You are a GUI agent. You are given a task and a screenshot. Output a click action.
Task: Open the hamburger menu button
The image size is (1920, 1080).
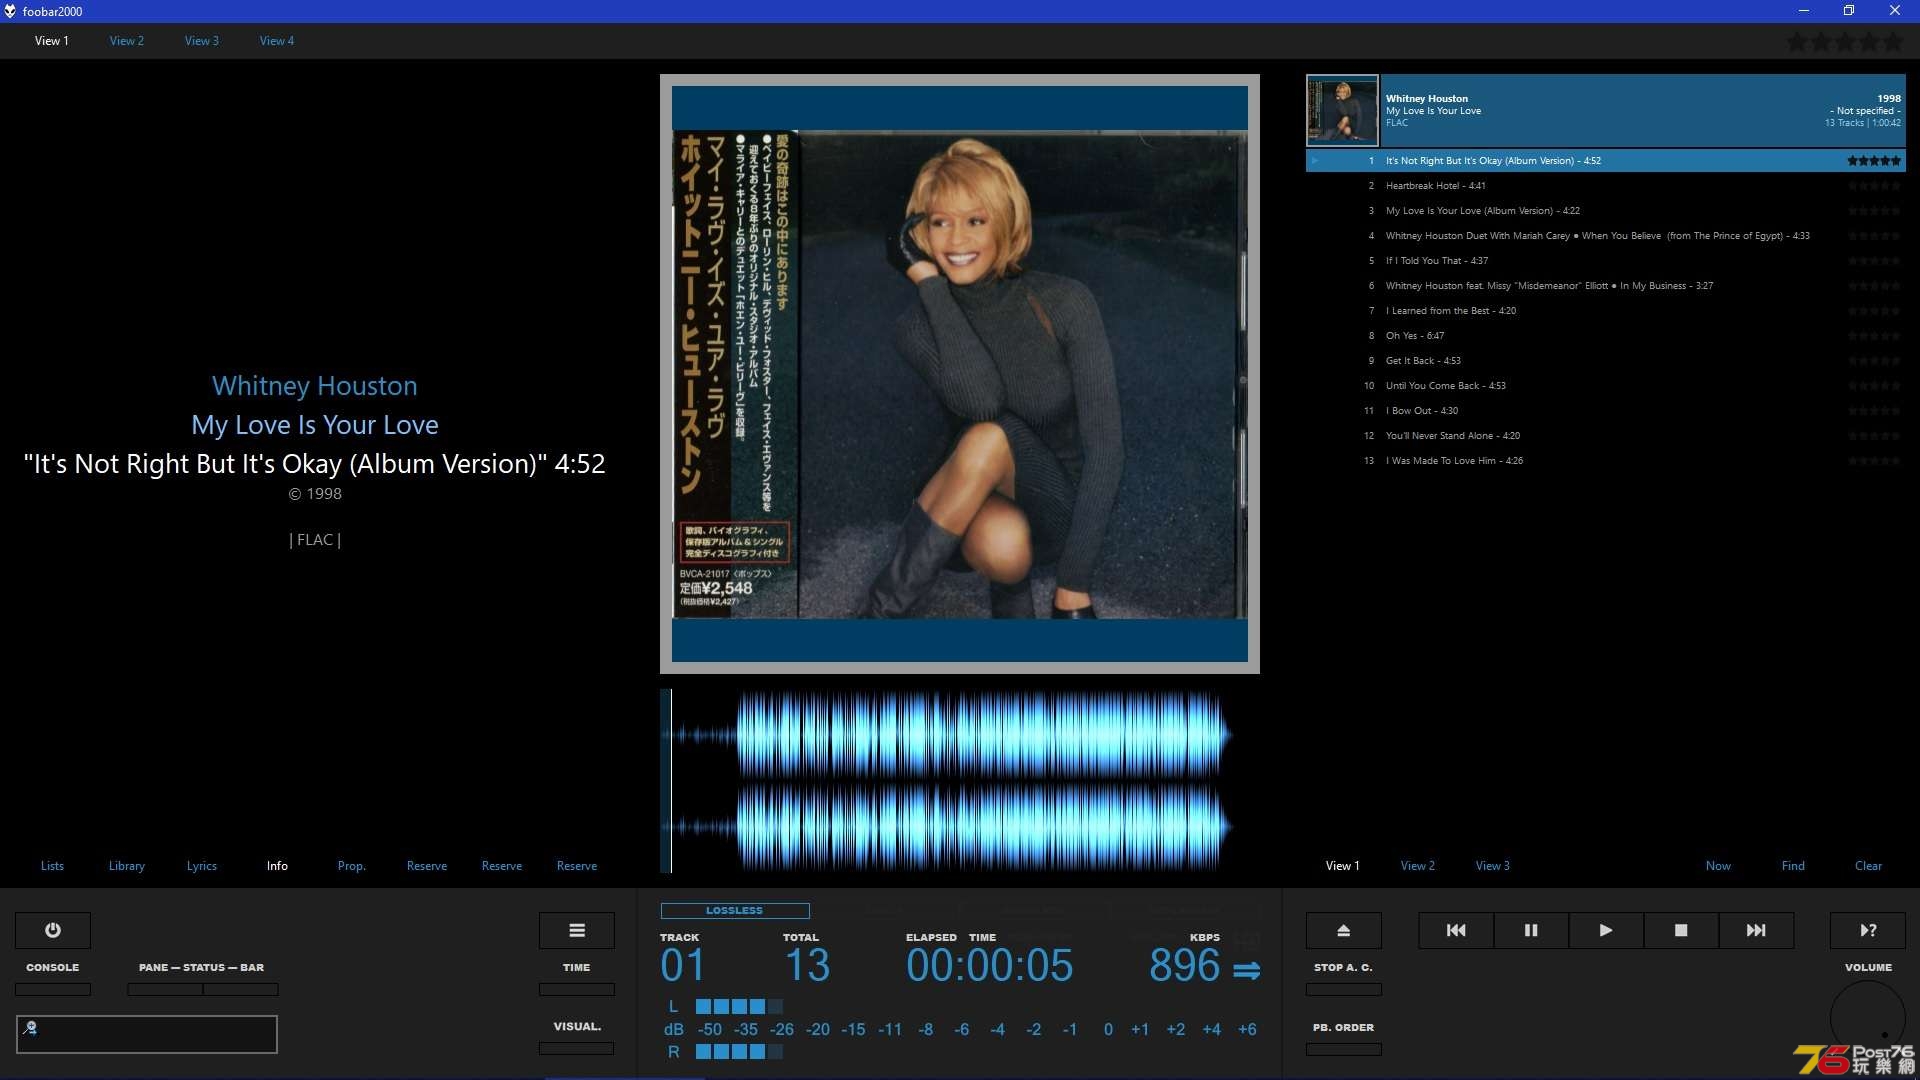577,930
